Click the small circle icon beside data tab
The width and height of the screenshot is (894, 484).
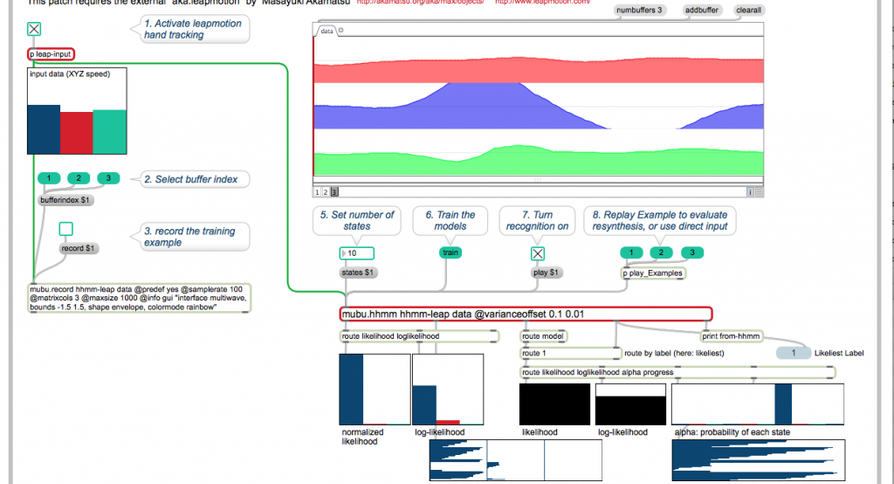coord(341,31)
